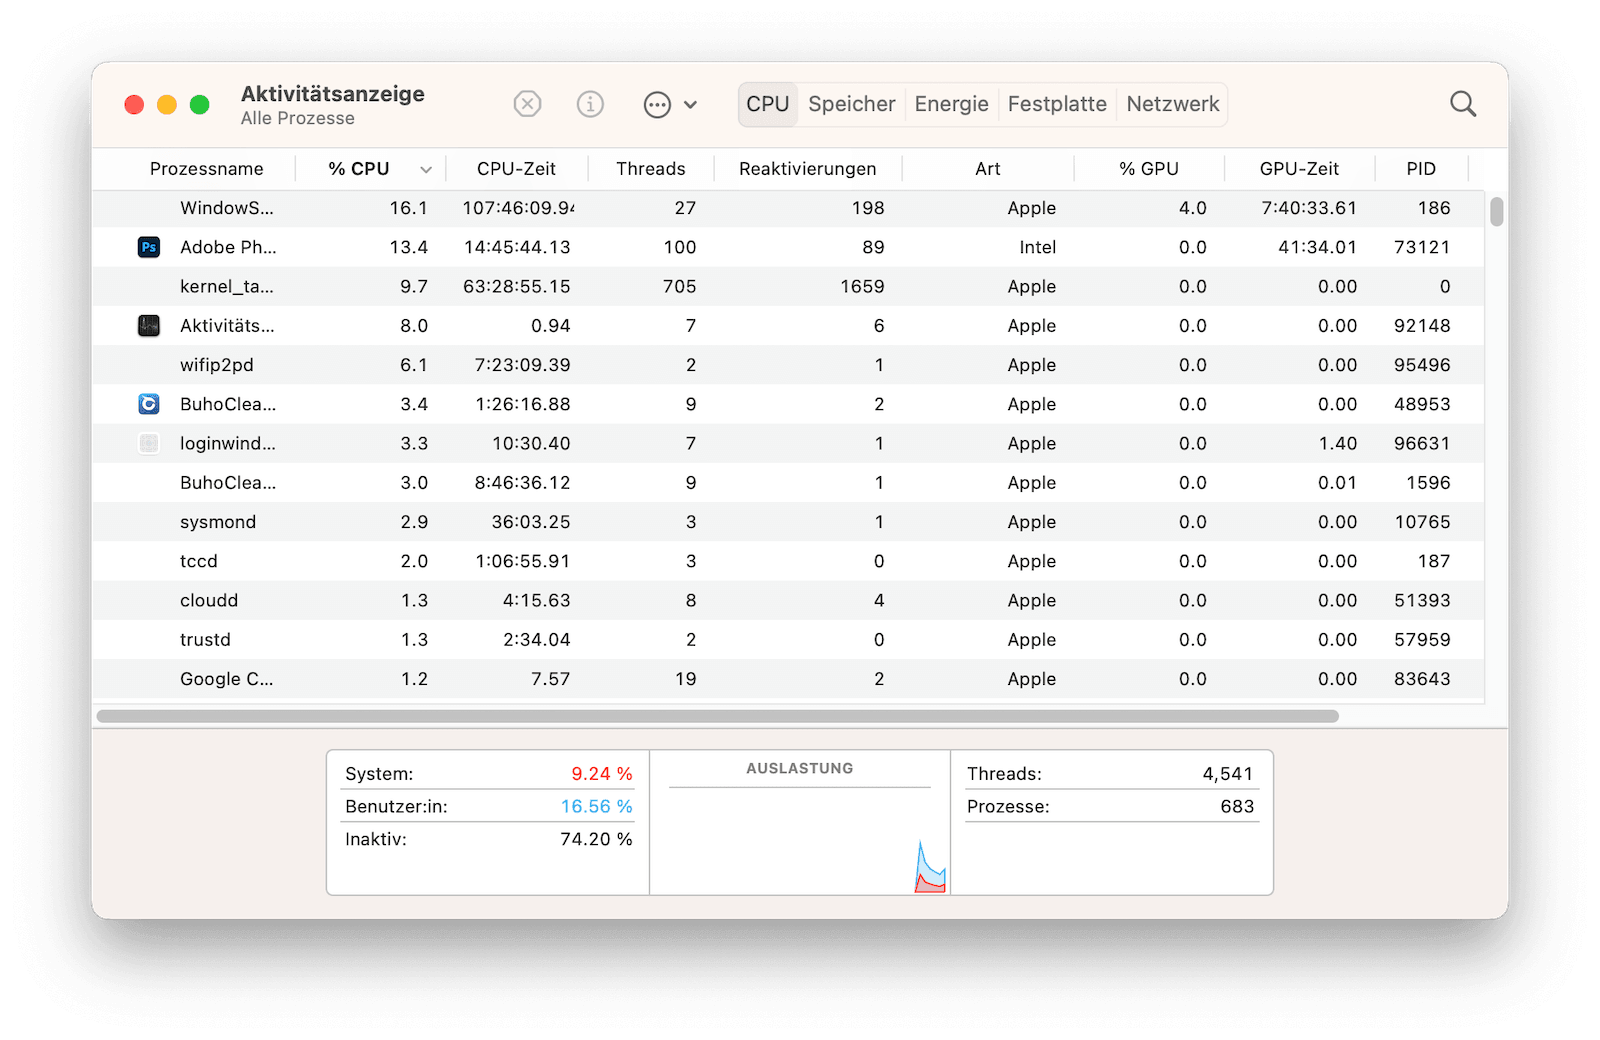Click the Aktivitätsanzeige process icon
The width and height of the screenshot is (1600, 1040).
point(149,326)
